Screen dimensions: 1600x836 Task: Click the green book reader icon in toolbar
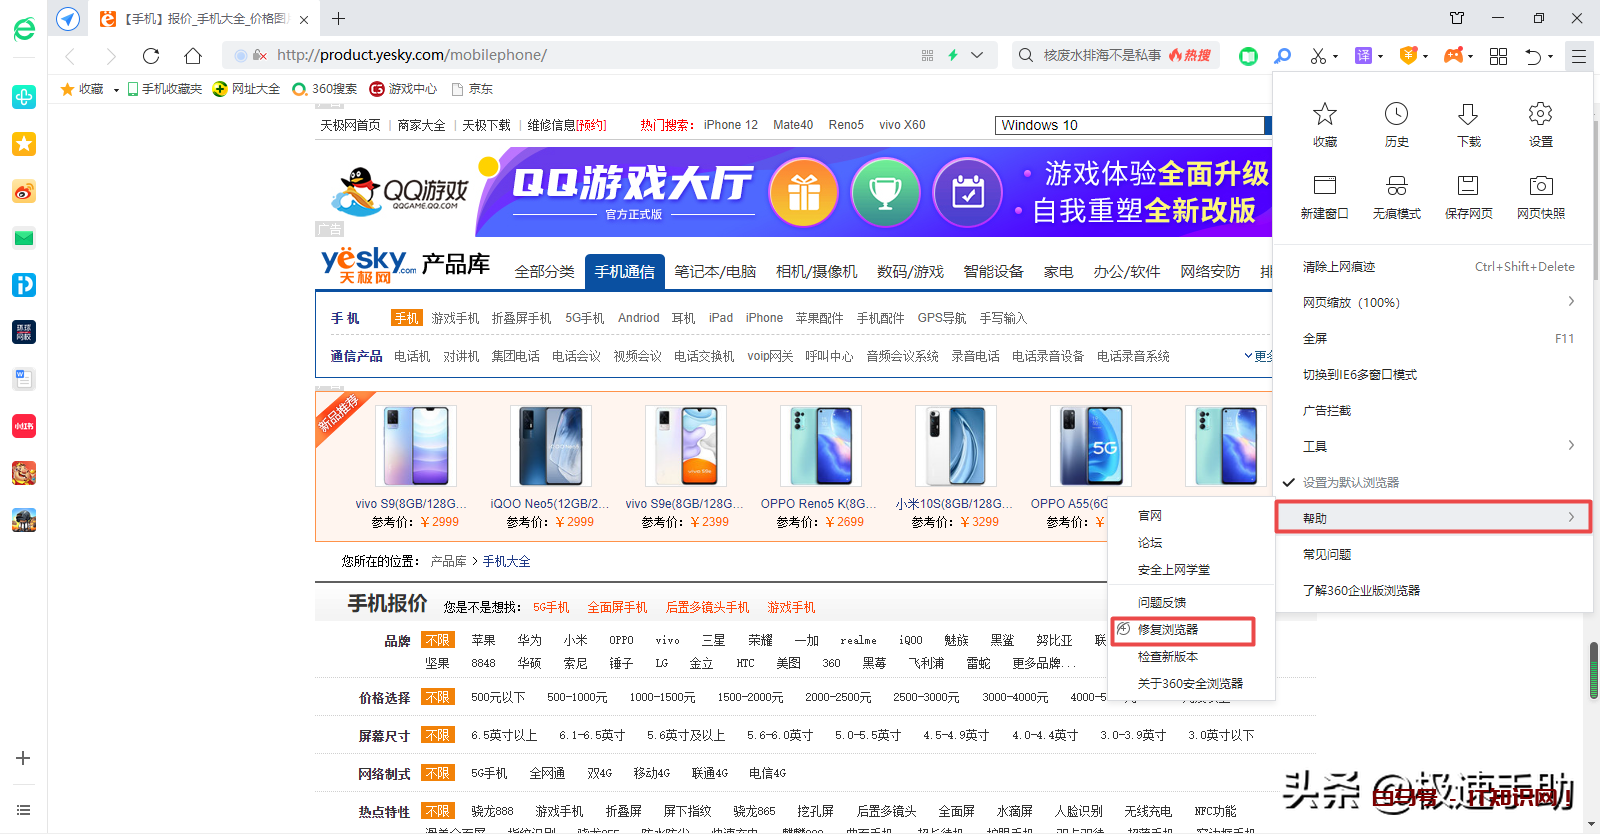pos(1248,56)
